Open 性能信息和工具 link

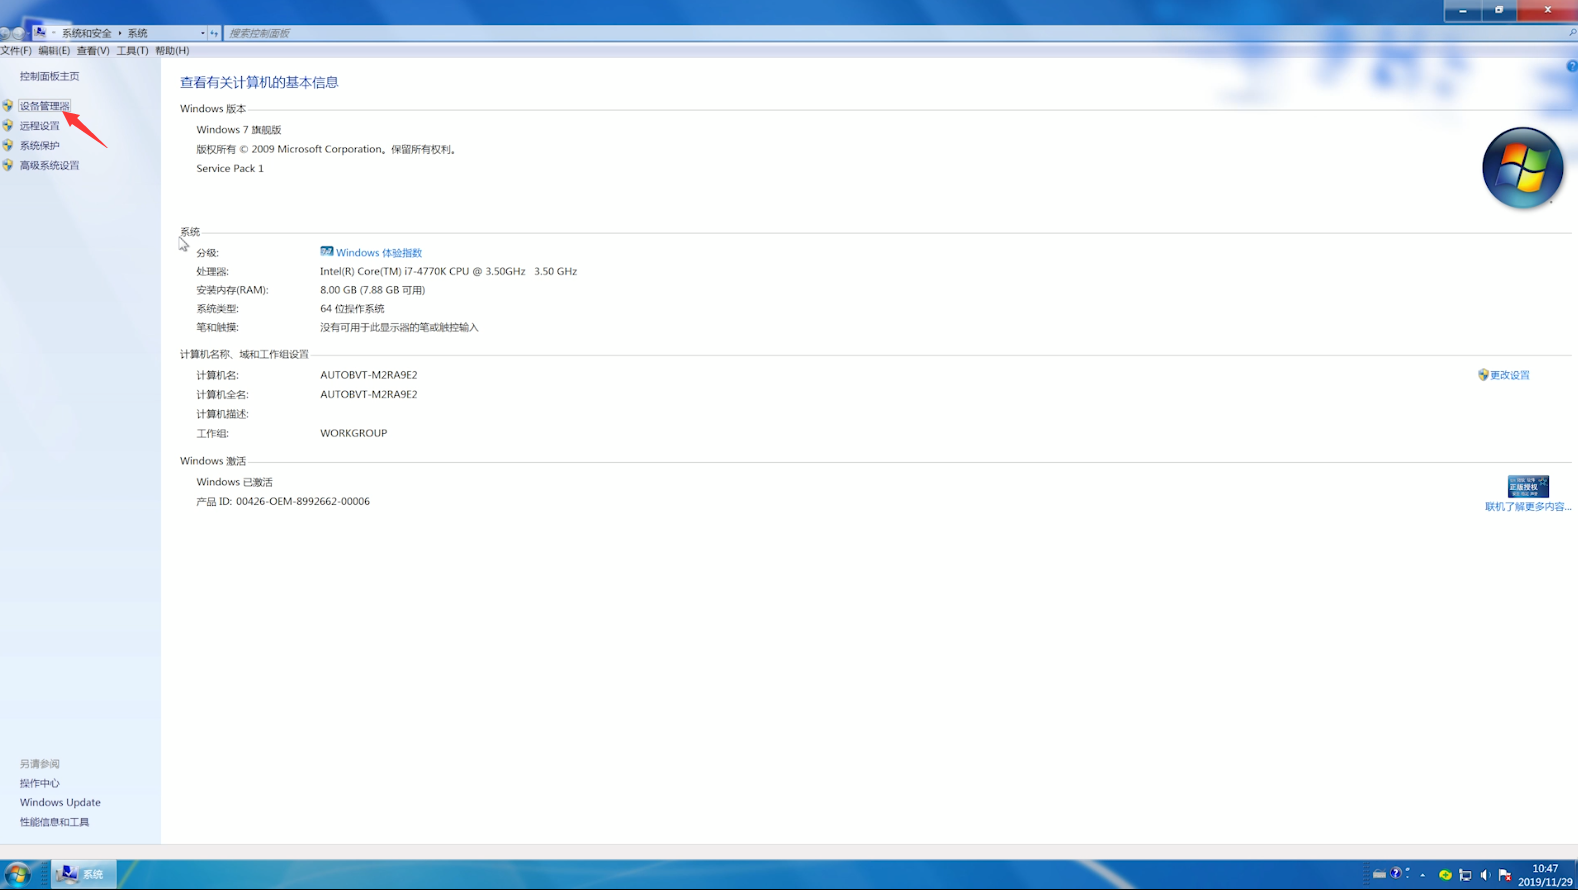[54, 822]
